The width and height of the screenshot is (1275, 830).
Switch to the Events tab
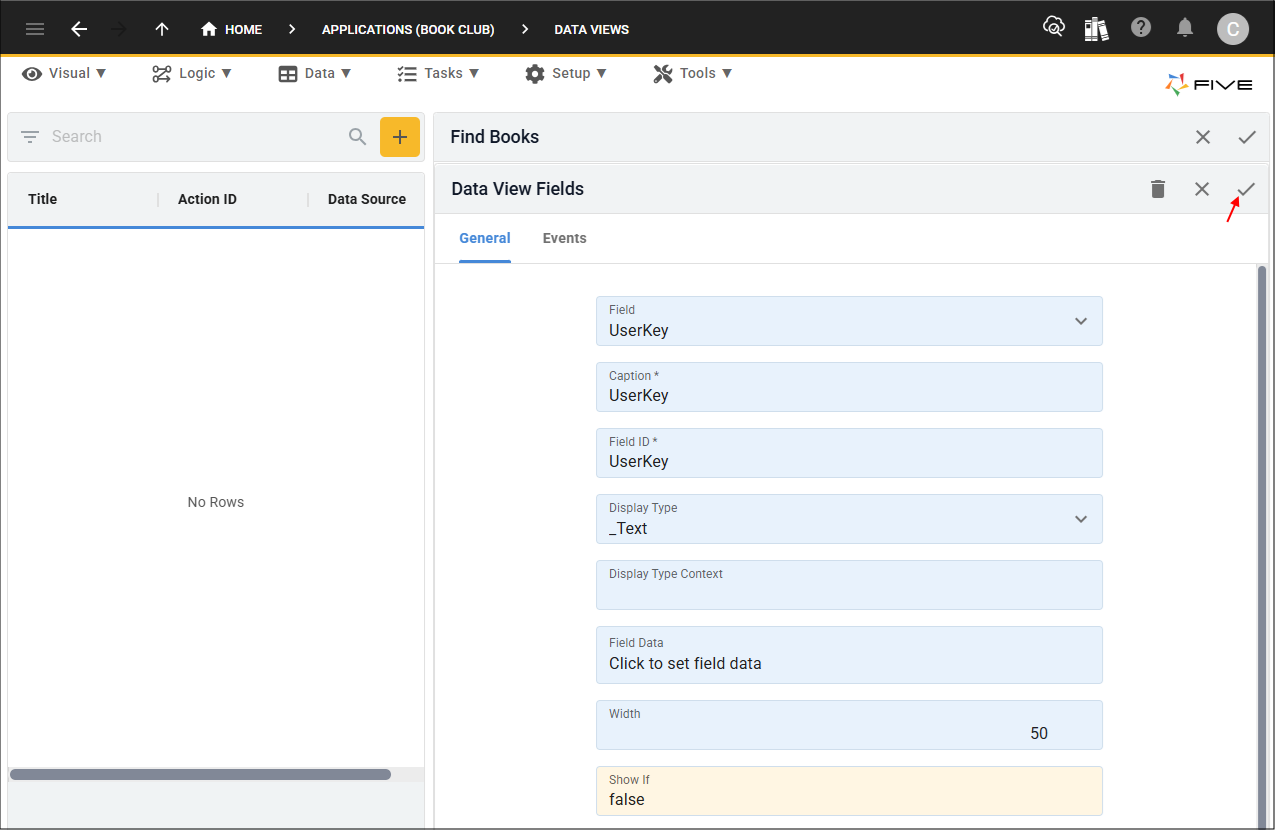[564, 238]
